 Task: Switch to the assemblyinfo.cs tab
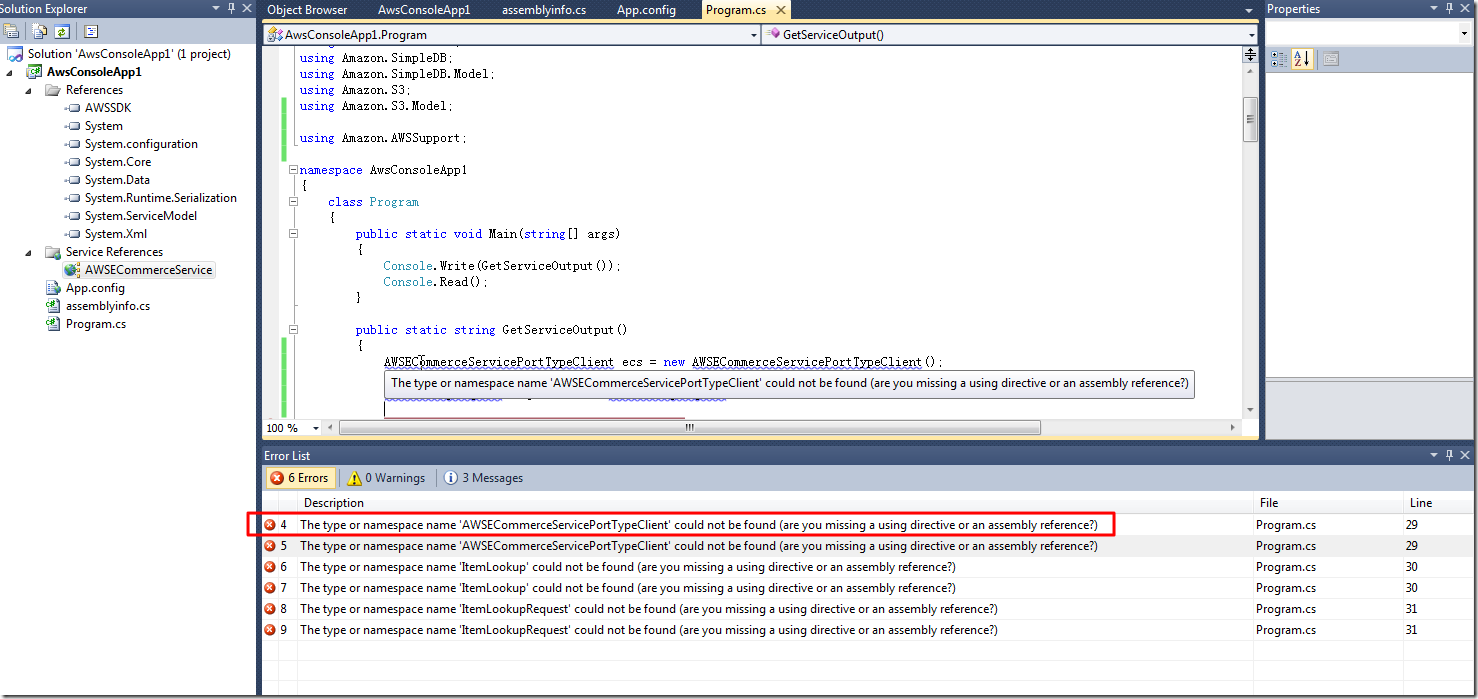point(544,10)
